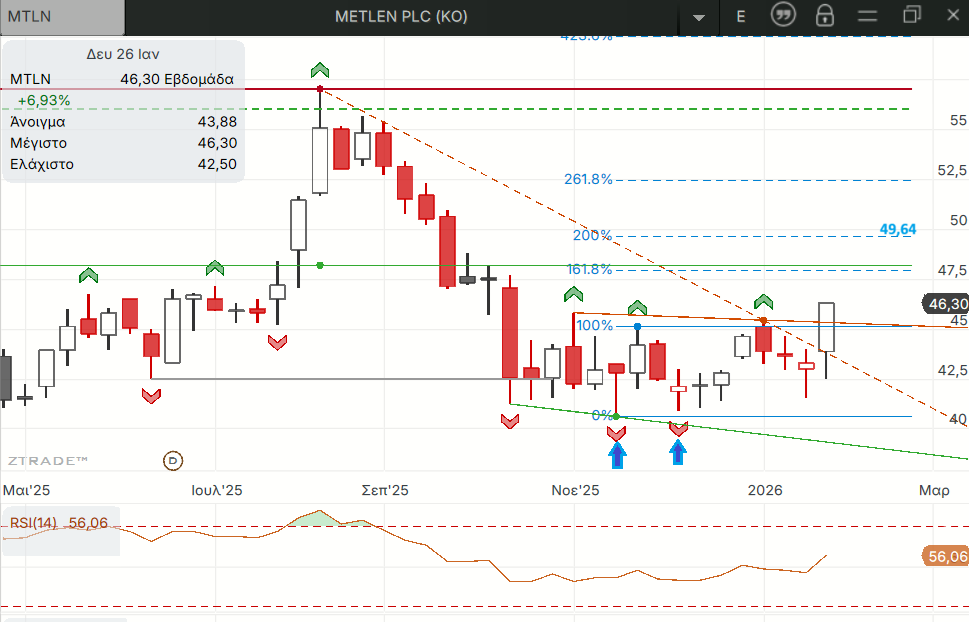Click the MTLN symbol input field
The width and height of the screenshot is (969, 622).
63,16
